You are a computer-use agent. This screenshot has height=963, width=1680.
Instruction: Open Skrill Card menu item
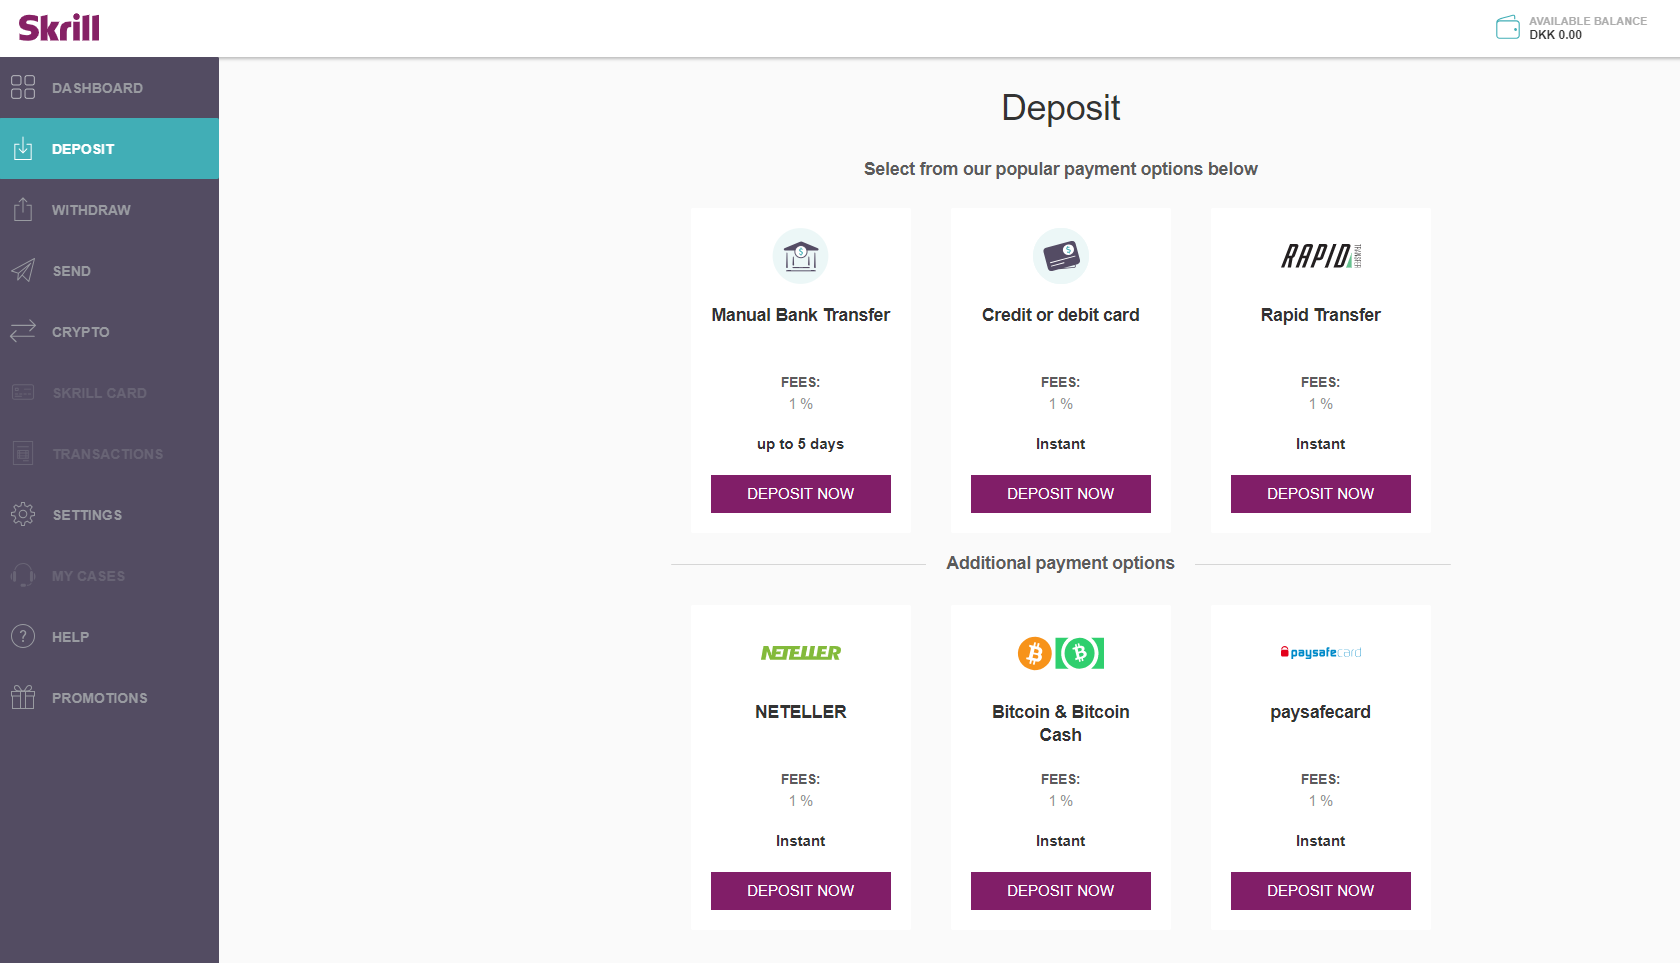pyautogui.click(x=109, y=393)
